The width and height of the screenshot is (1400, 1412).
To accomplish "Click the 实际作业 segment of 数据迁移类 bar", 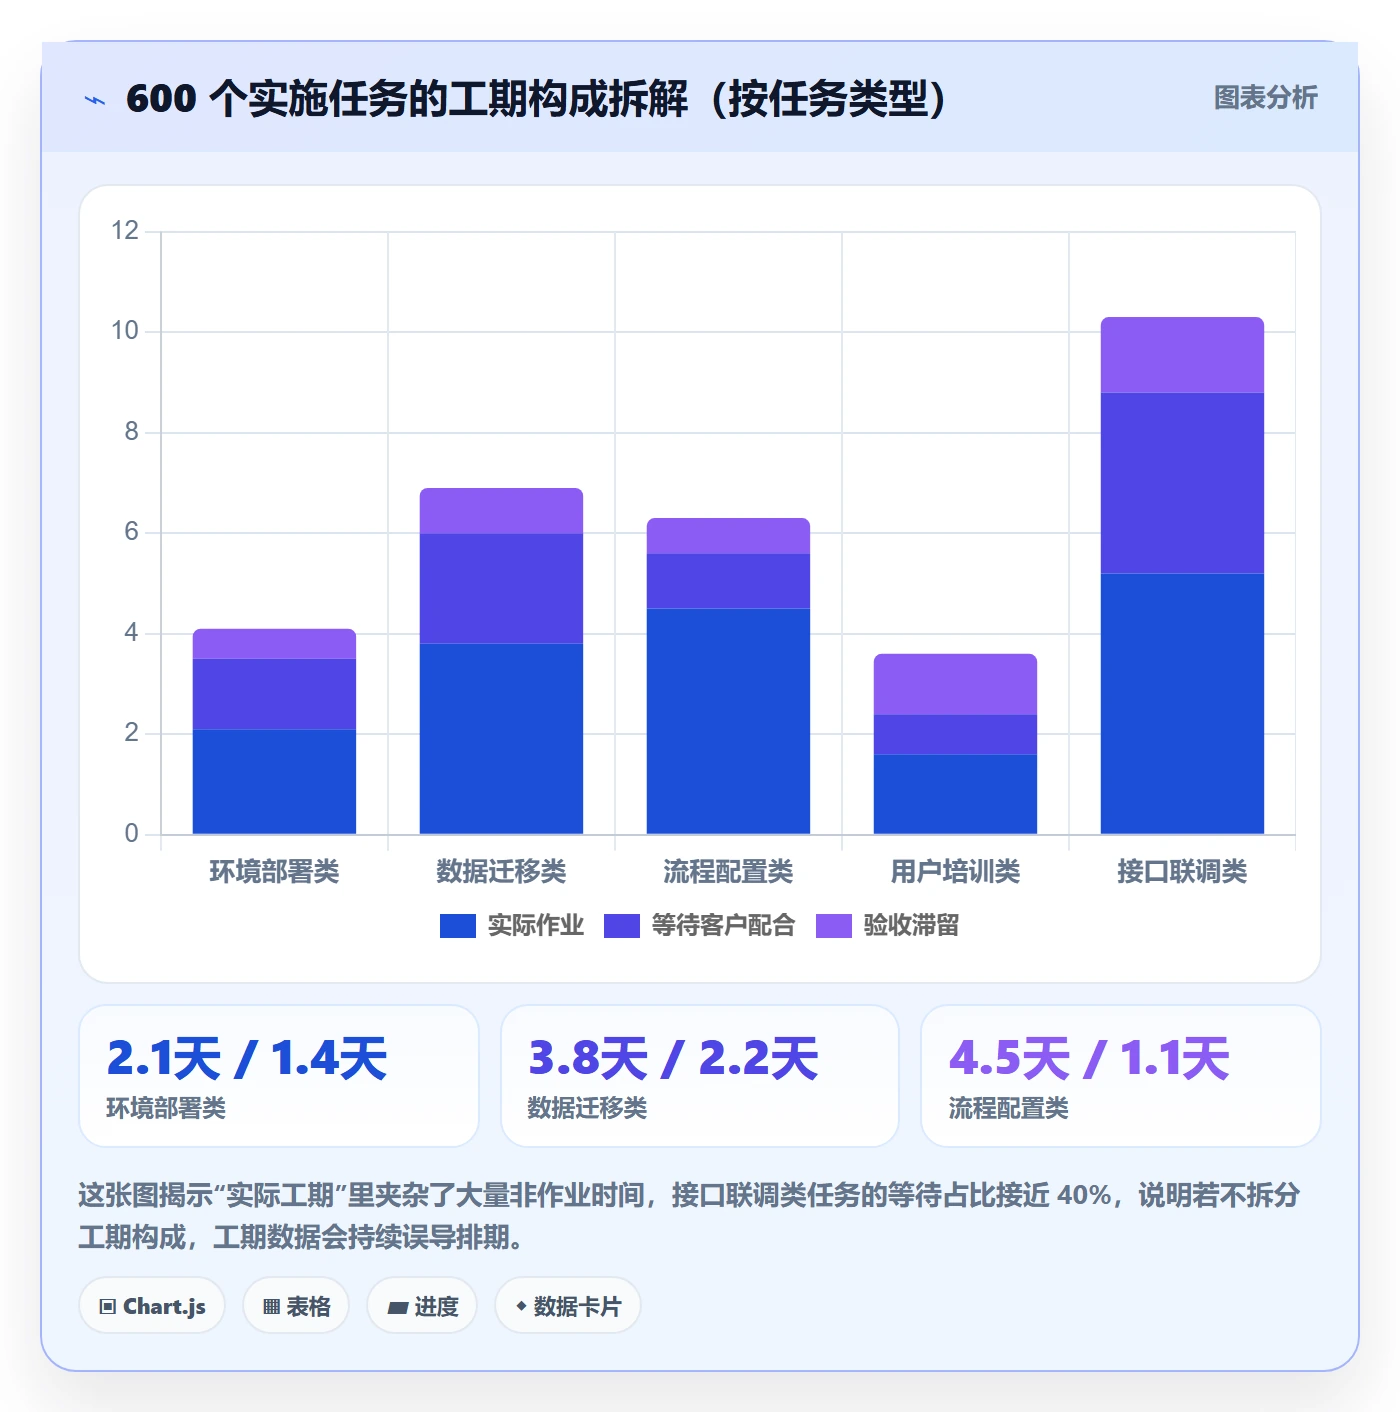I will coord(501,739).
